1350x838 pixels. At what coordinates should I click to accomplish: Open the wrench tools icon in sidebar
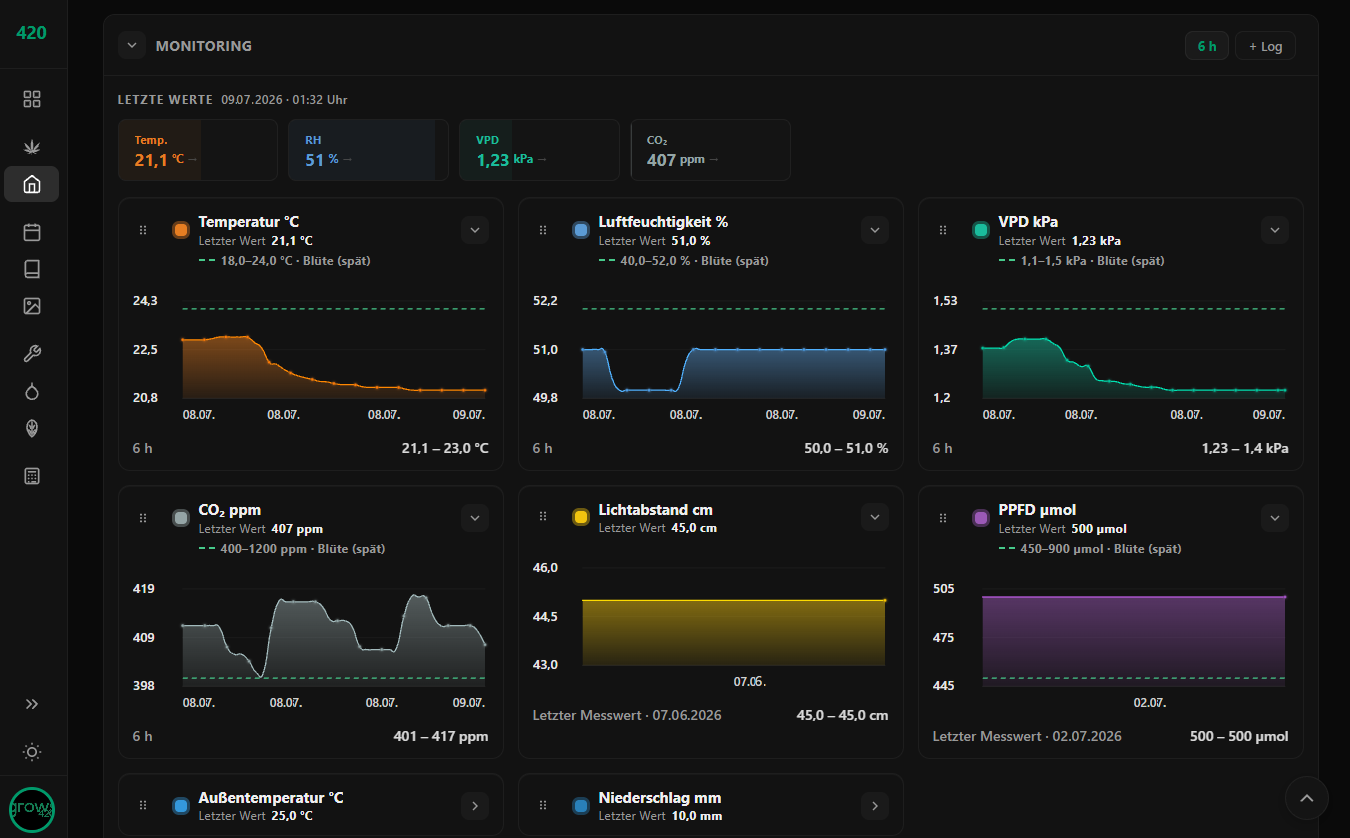(32, 353)
